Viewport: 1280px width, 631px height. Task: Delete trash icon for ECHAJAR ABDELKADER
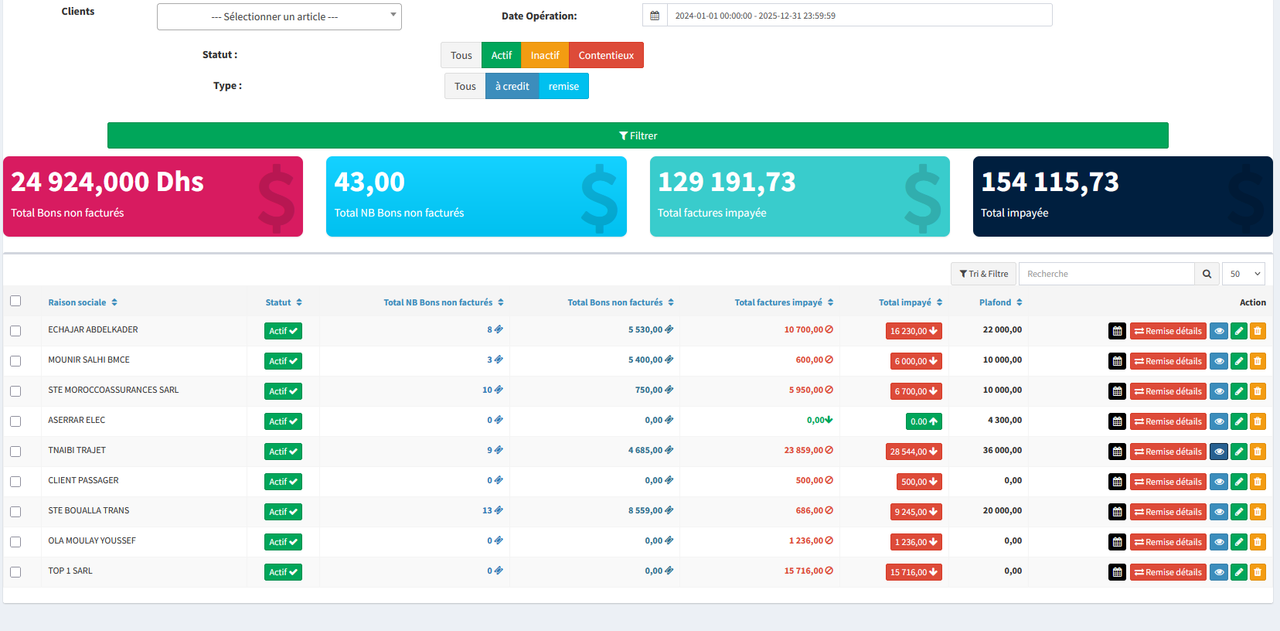(x=1258, y=331)
